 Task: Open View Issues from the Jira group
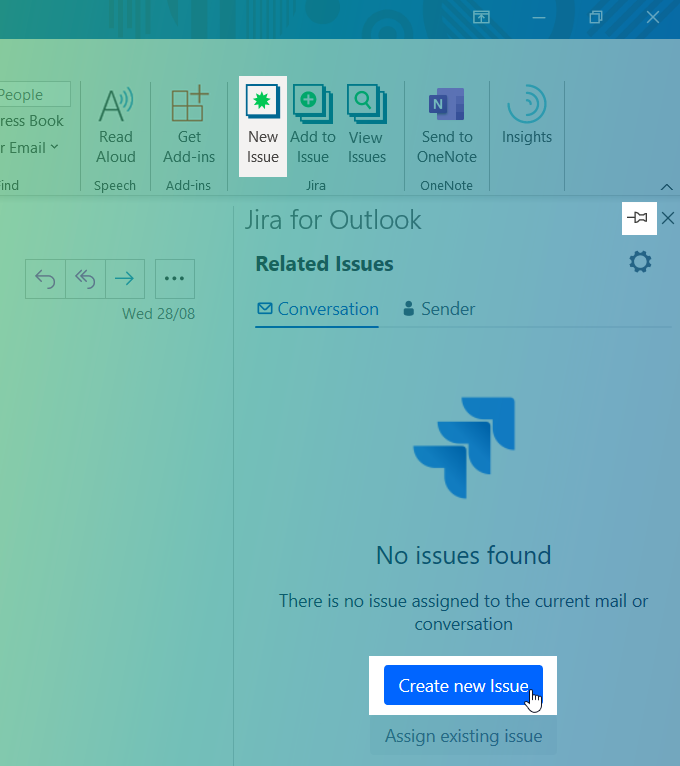click(366, 125)
